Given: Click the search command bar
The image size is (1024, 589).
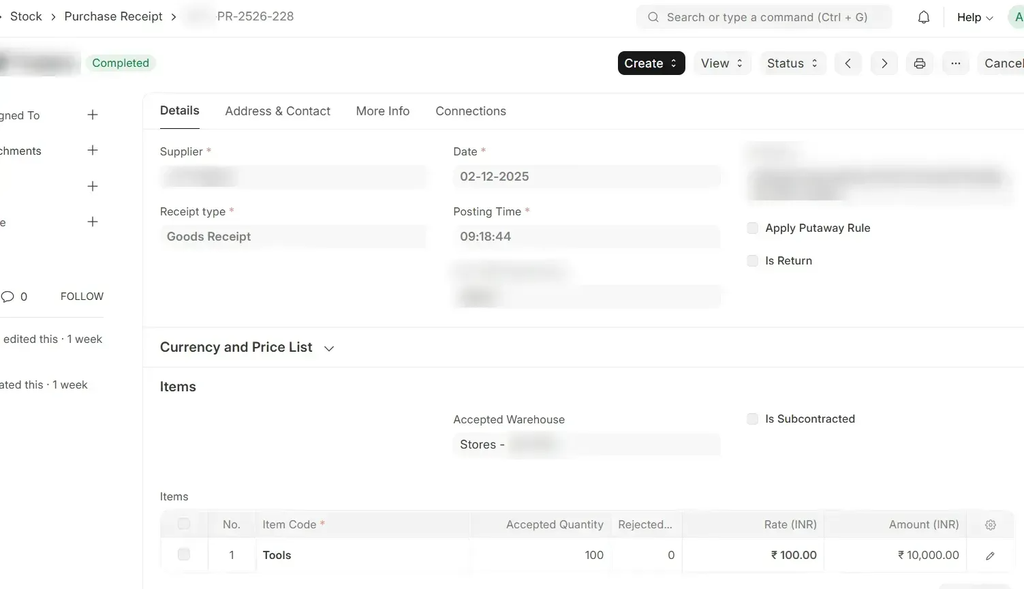Looking at the screenshot, I should click(764, 17).
